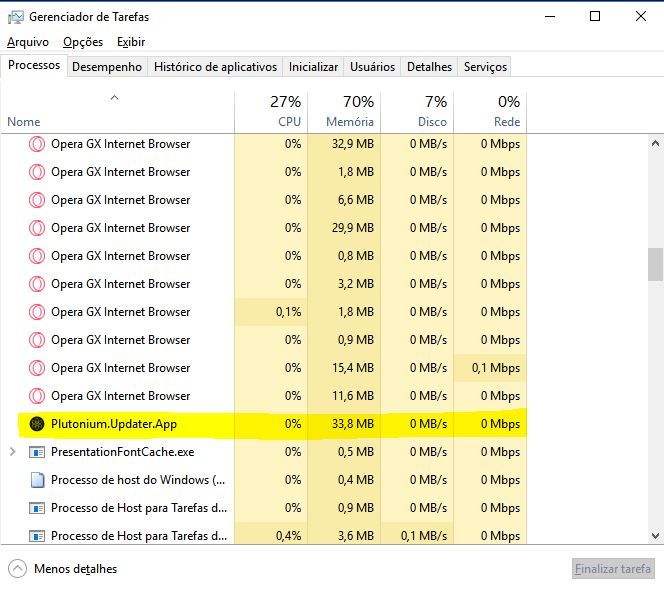Click the 6,6 MB memory cell
This screenshot has height=593, width=664.
point(344,200)
